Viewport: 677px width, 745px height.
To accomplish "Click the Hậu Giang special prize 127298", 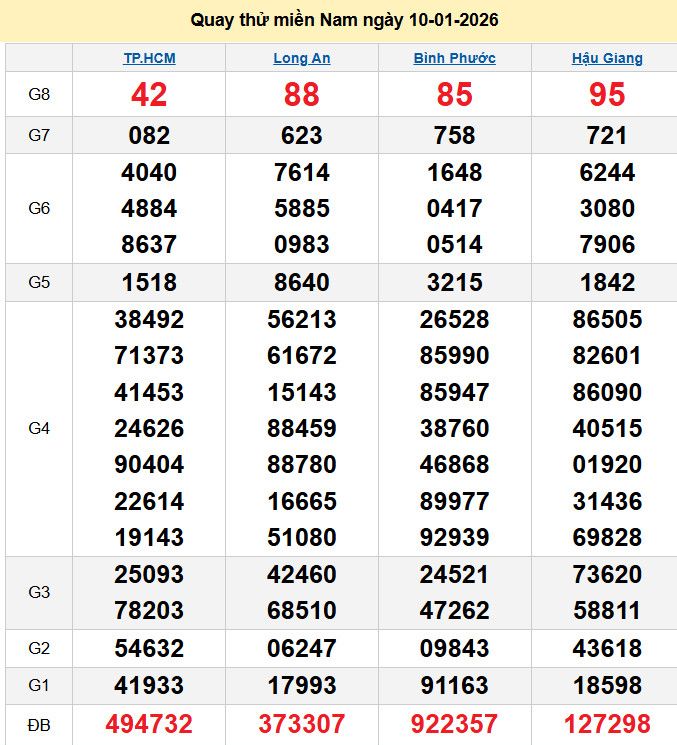I will tap(607, 724).
